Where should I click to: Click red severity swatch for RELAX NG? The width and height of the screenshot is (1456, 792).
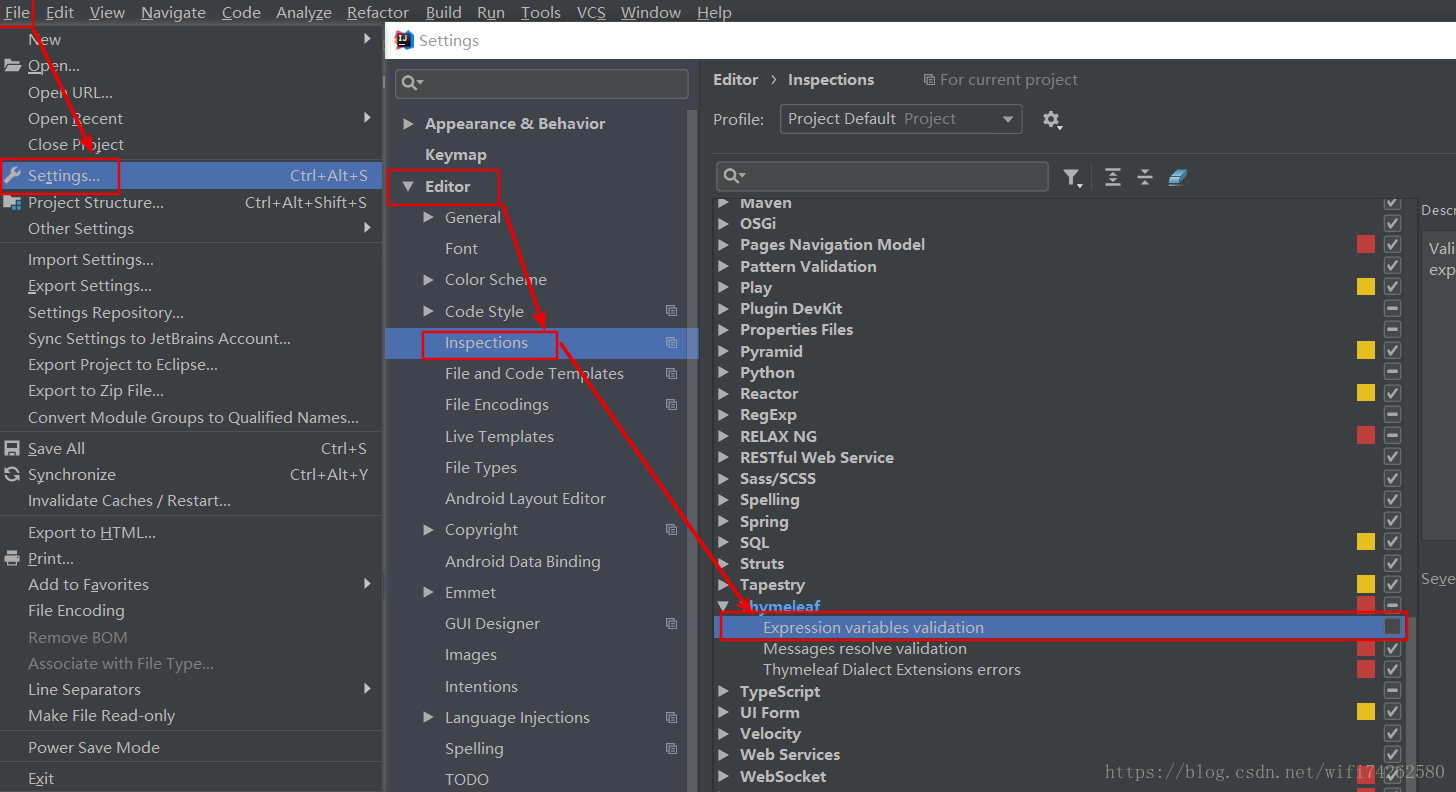point(1366,435)
